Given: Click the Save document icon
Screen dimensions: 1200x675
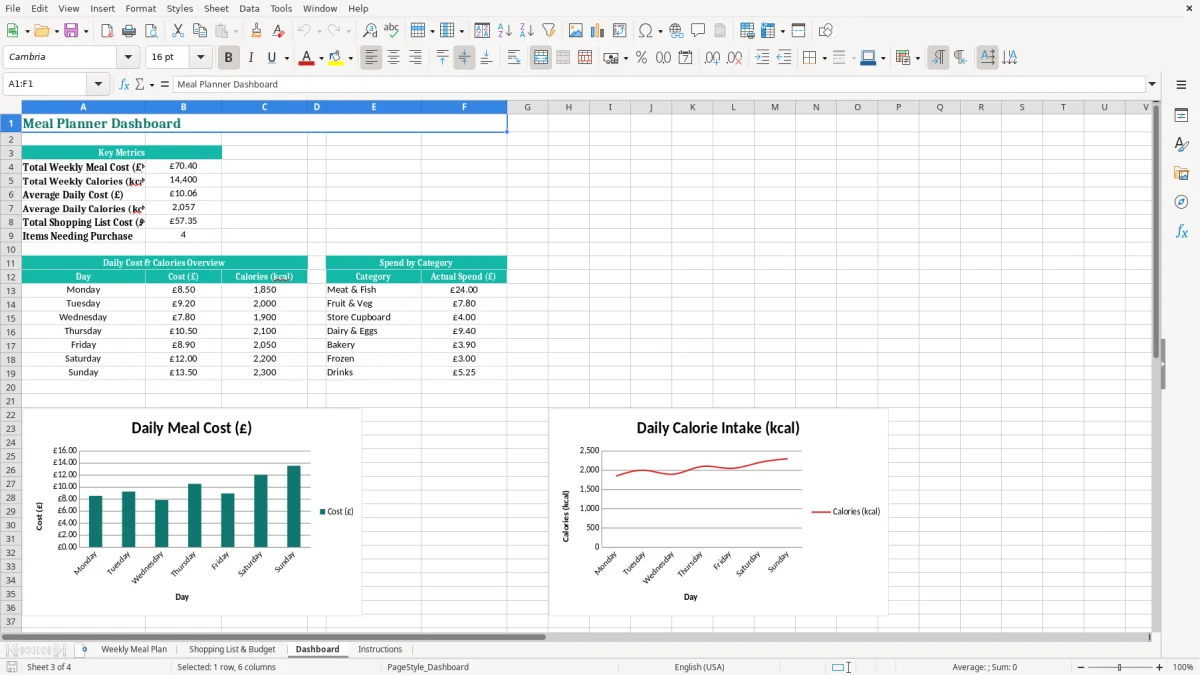Looking at the screenshot, I should click(x=70, y=31).
